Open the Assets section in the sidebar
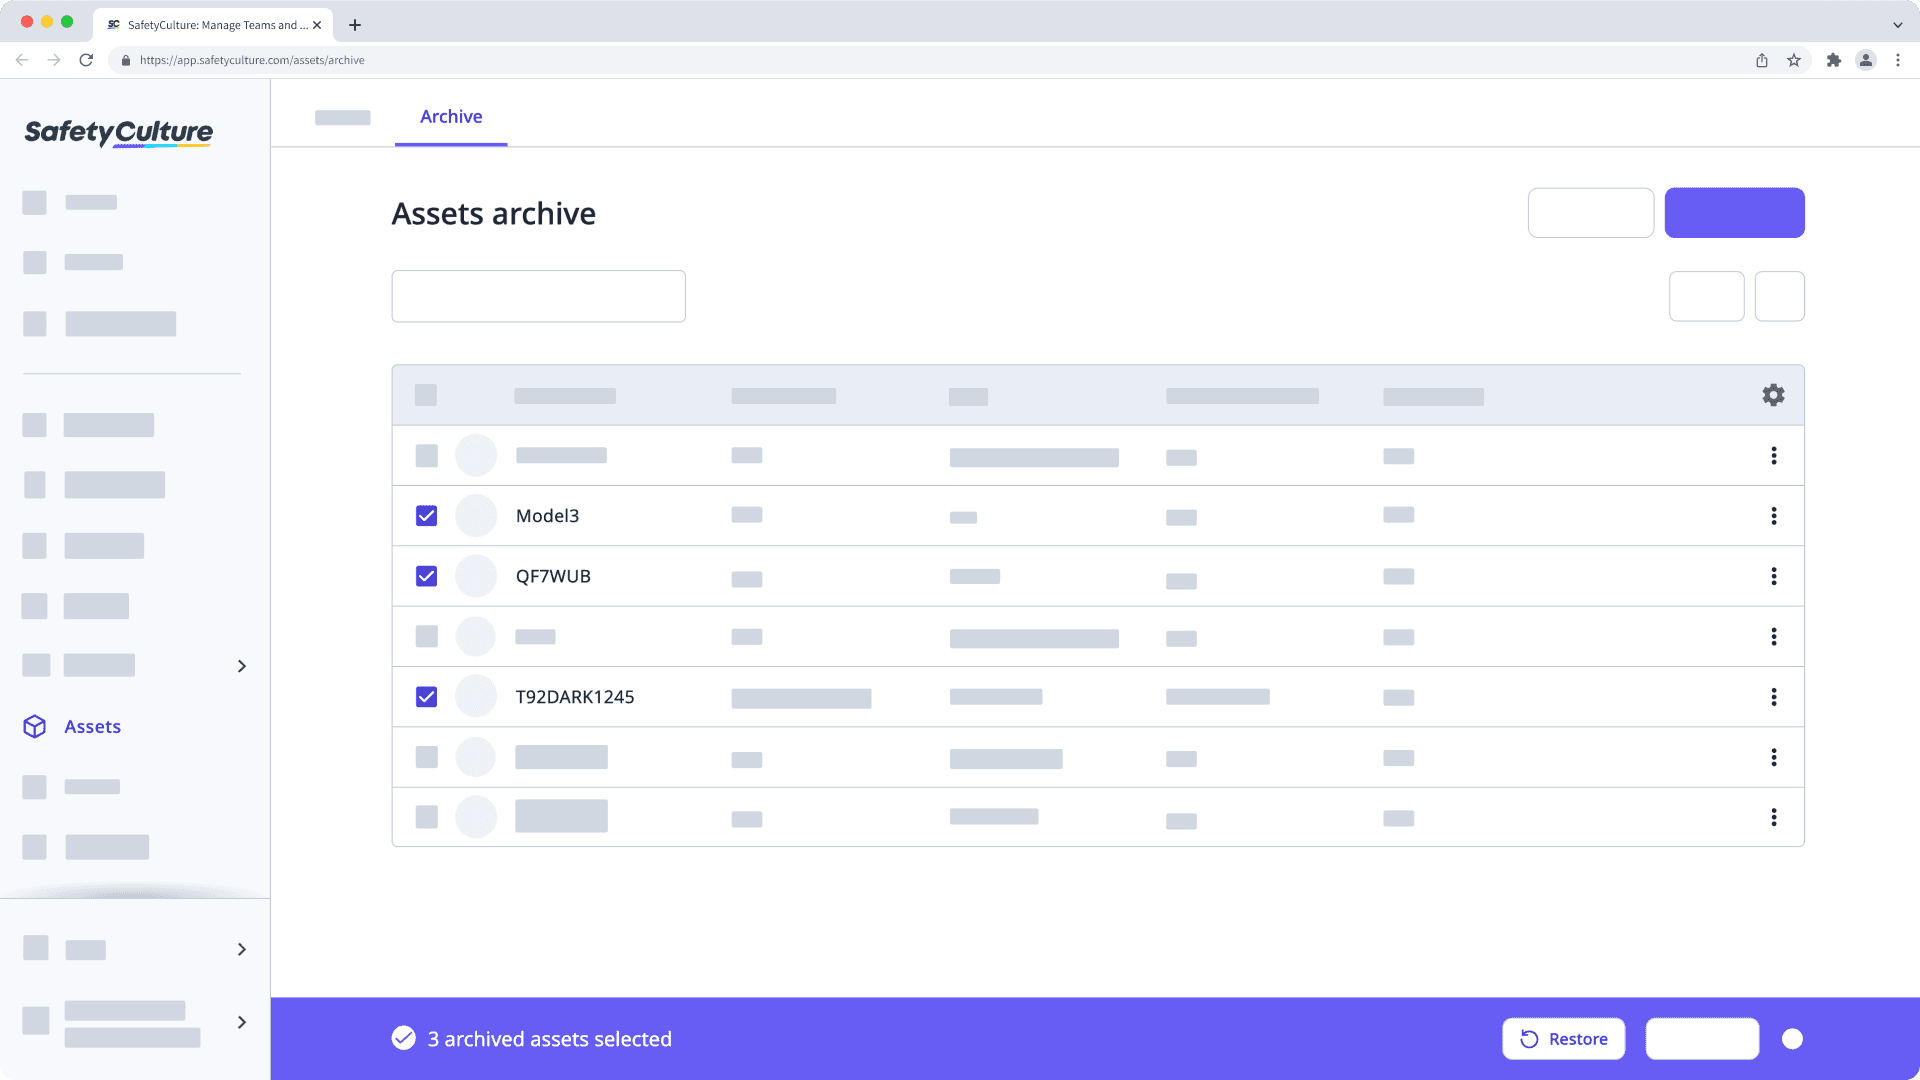Screen dimensions: 1920x1080 click(92, 726)
